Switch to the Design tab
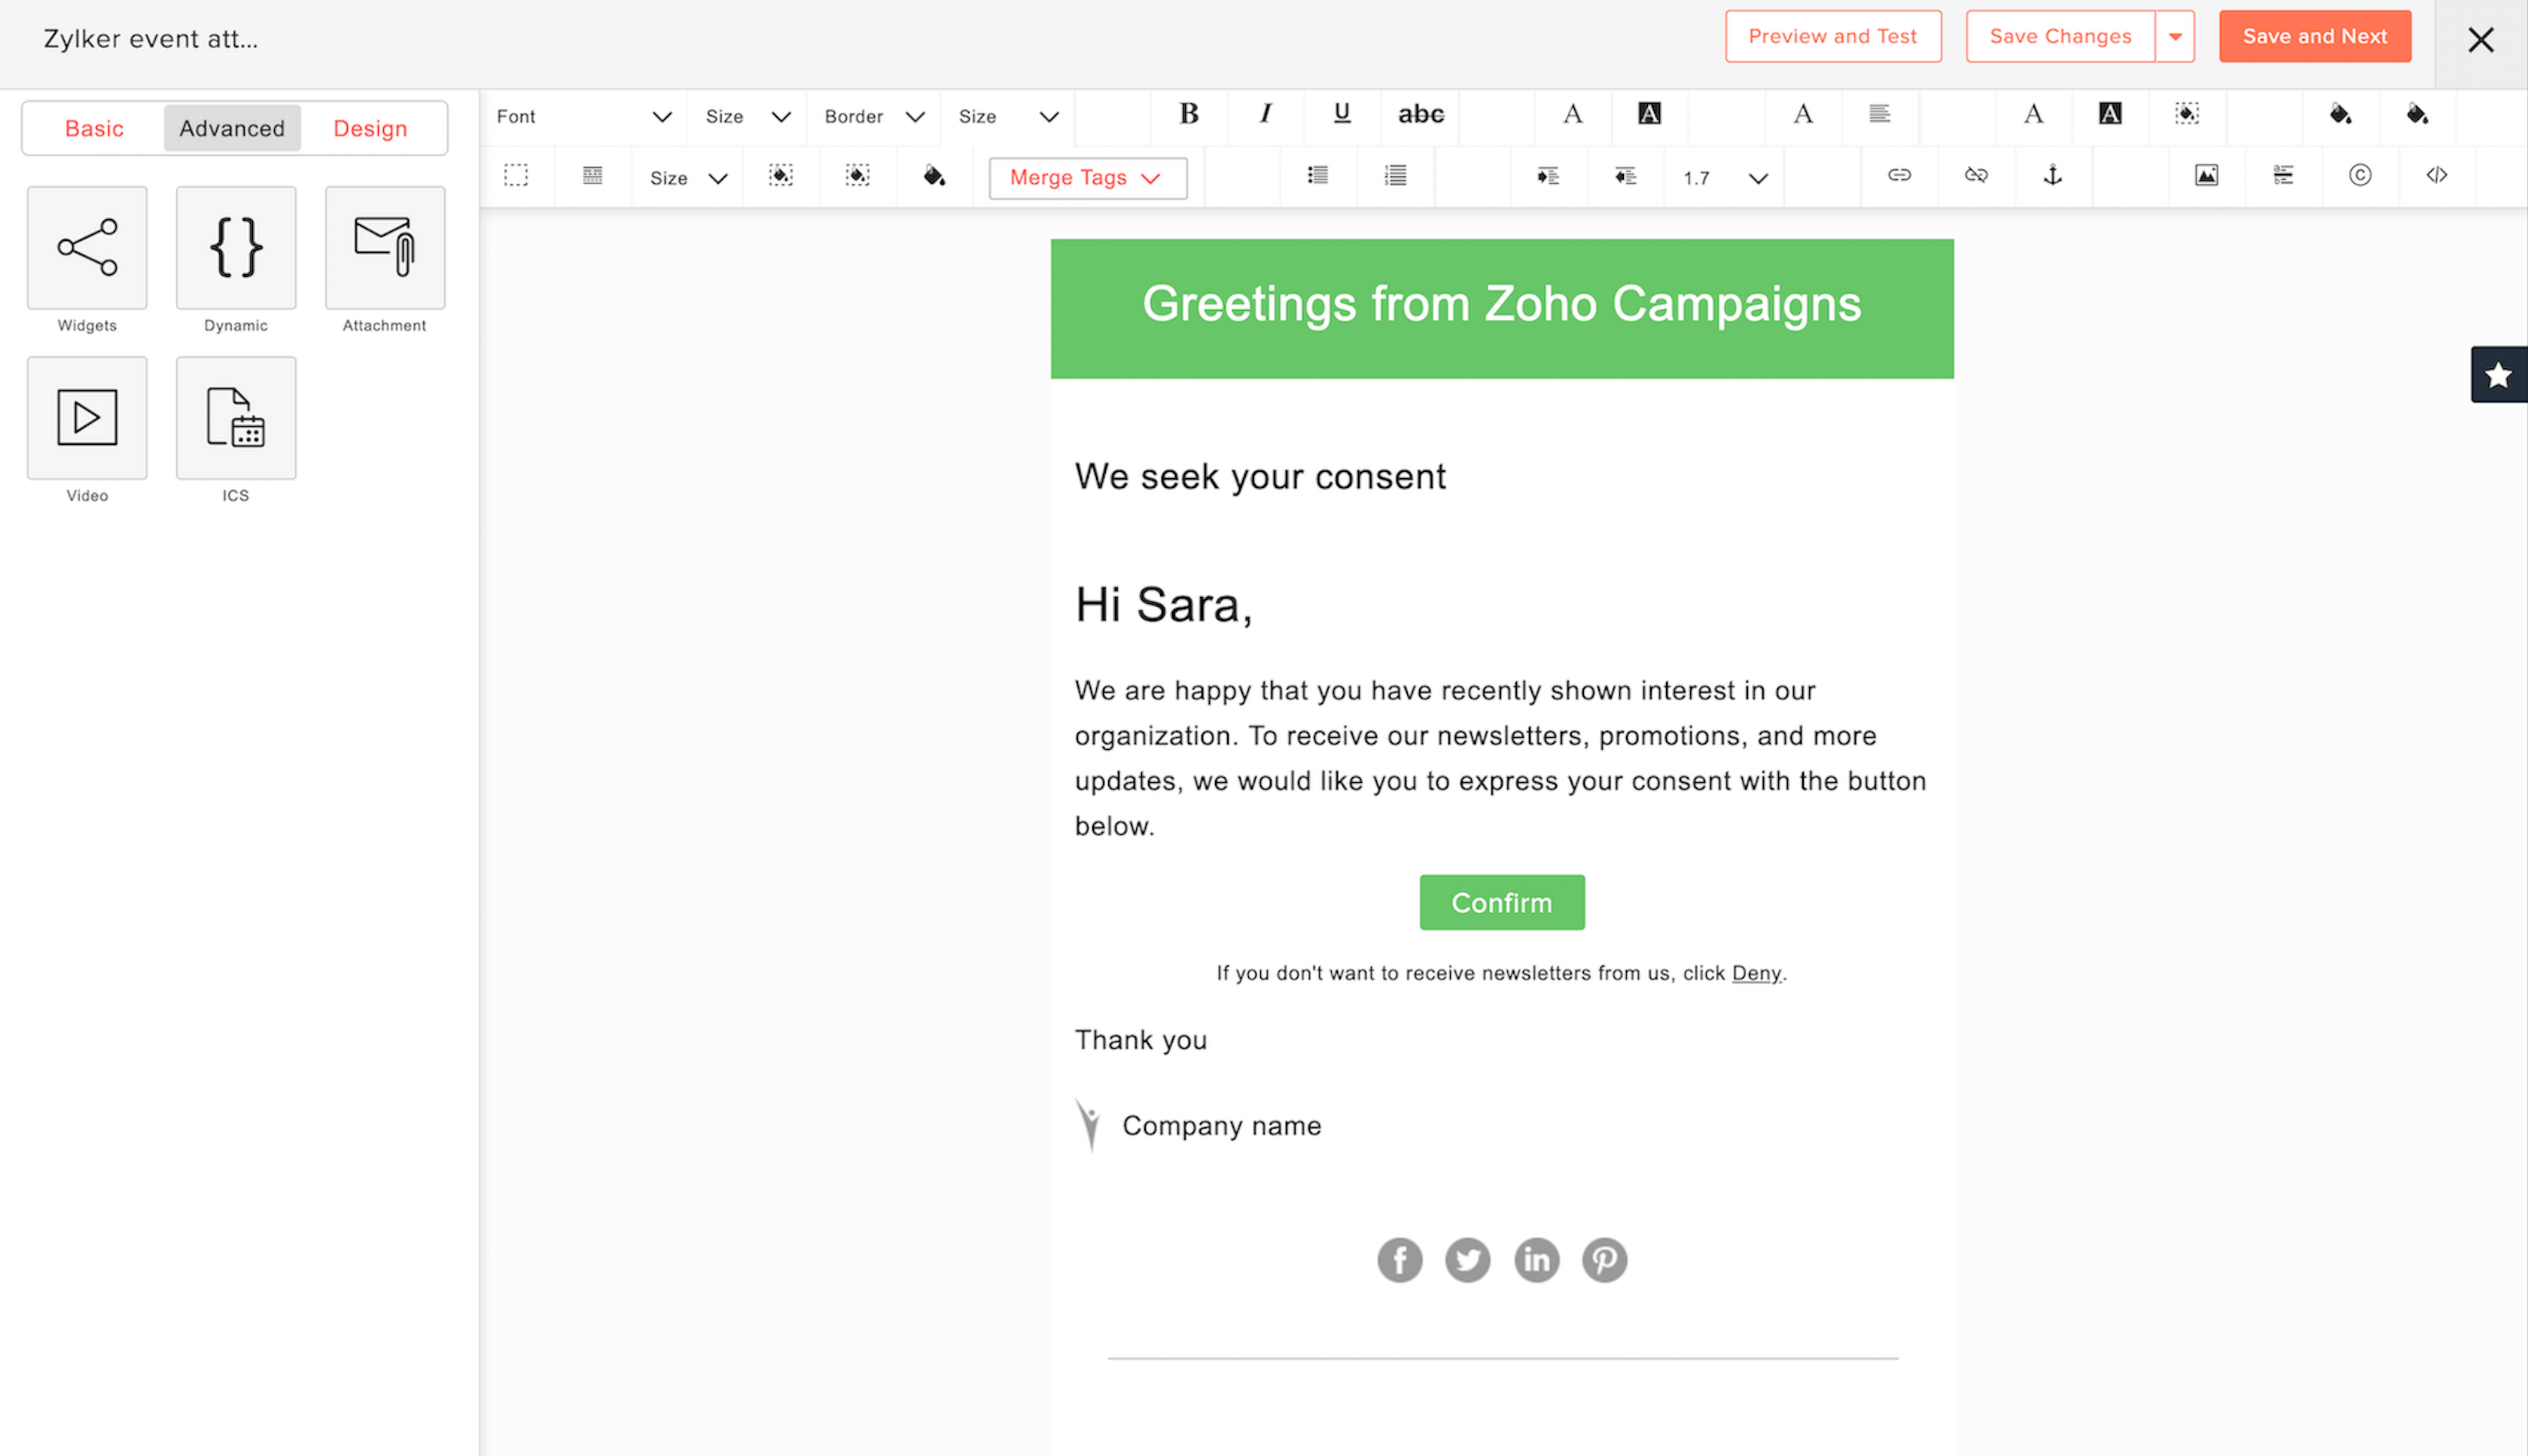The width and height of the screenshot is (2528, 1456). [370, 128]
